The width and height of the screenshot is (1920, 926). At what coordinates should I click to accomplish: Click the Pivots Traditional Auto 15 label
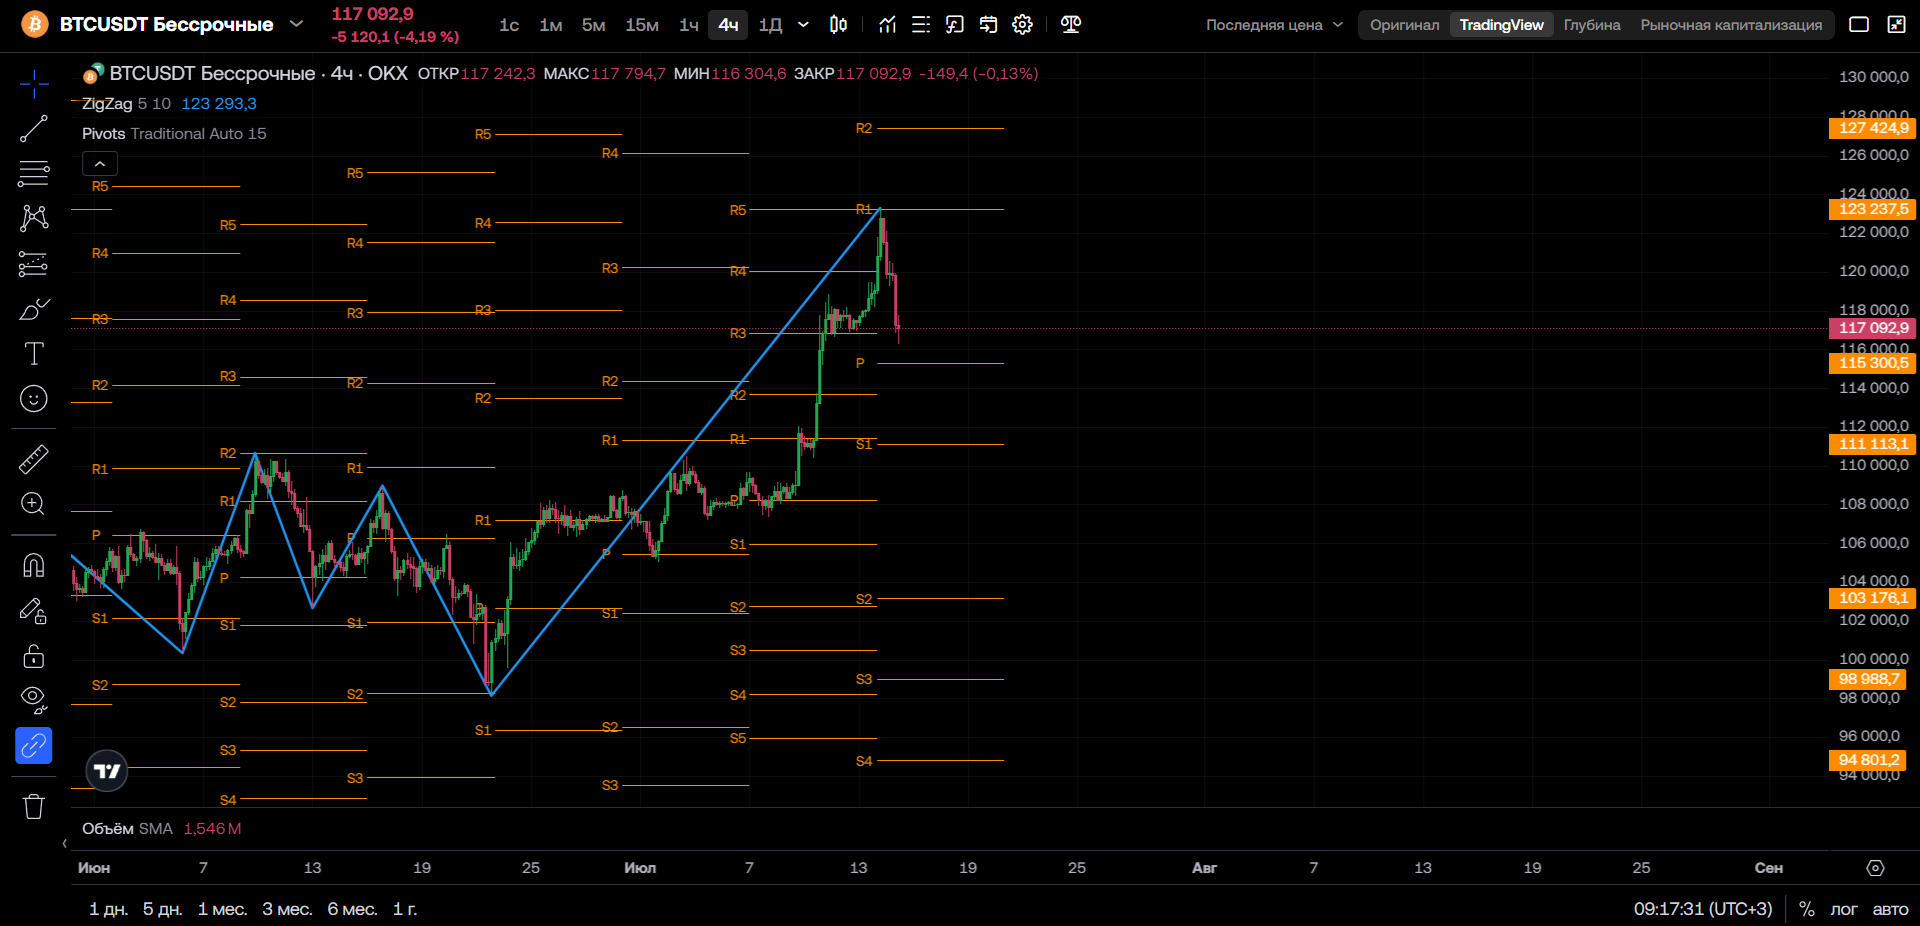[174, 134]
